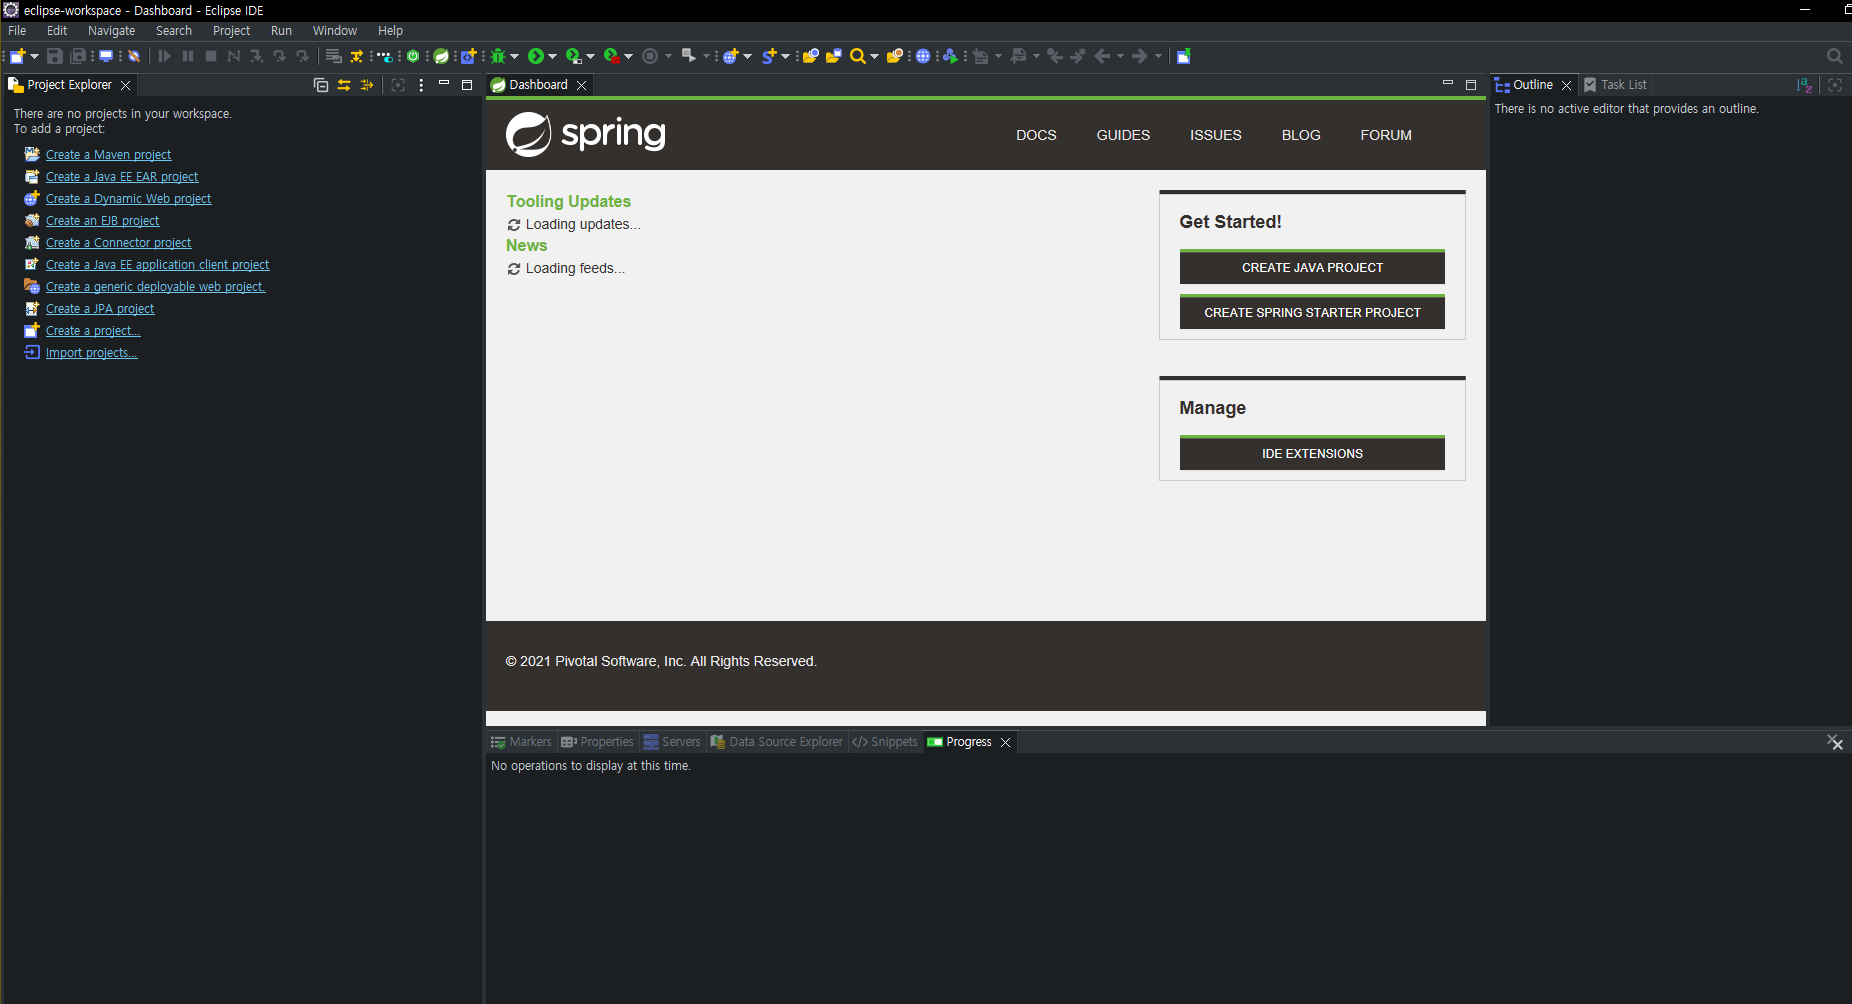Click the Open Web Browser globe icon
This screenshot has height=1004, width=1852.
pos(923,56)
